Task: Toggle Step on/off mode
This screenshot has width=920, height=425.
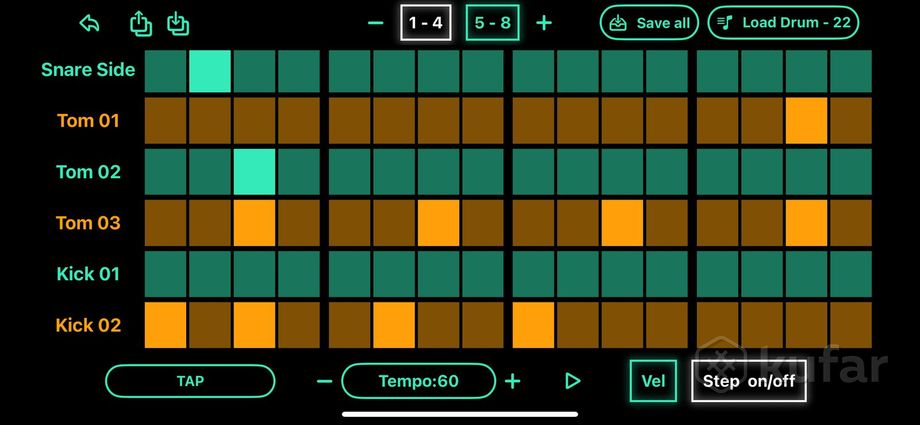Action: pos(749,381)
